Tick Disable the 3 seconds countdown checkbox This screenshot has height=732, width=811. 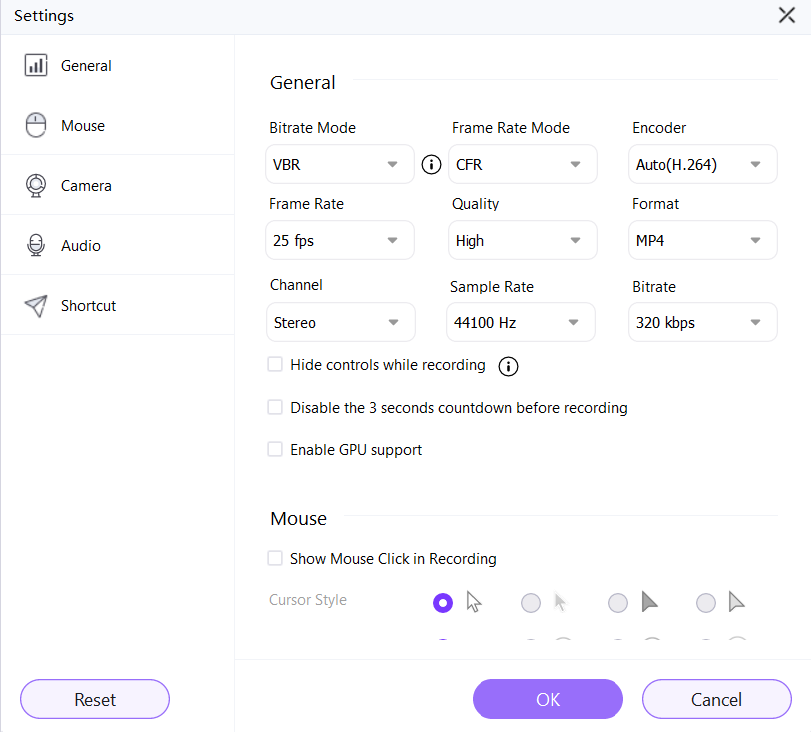(275, 407)
